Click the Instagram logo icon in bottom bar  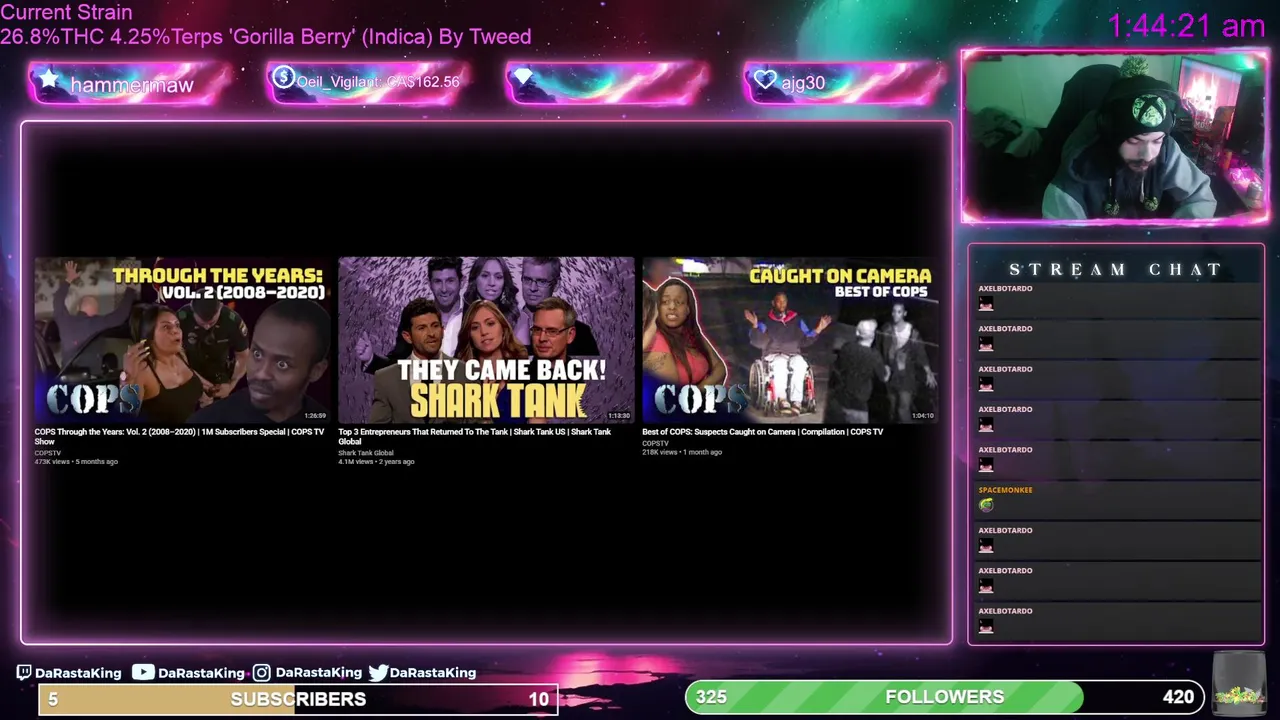[x=261, y=673]
